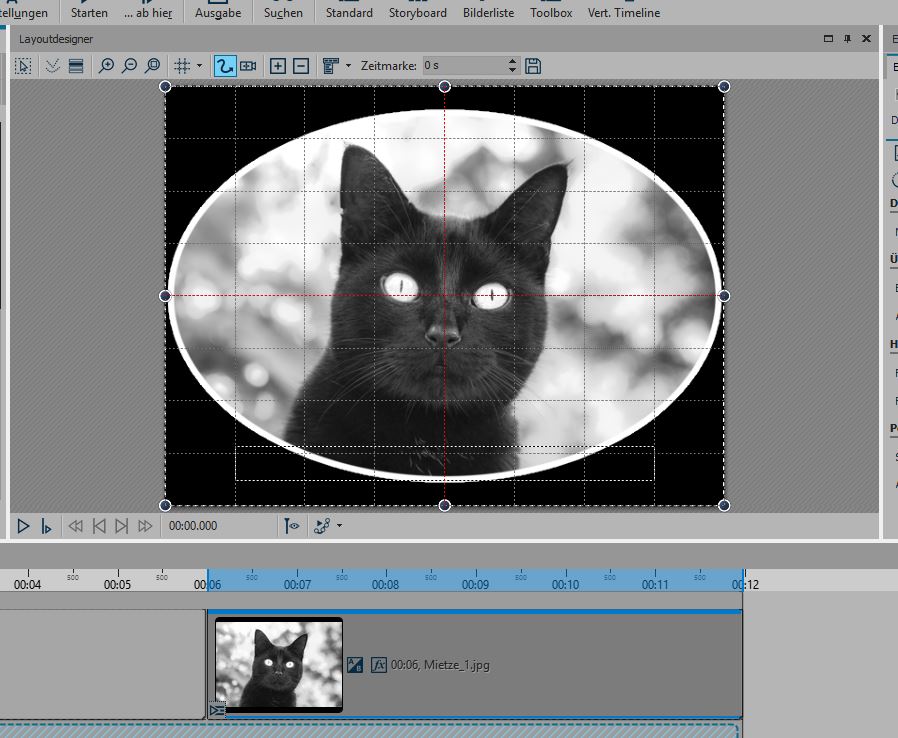Click the zoom-to-fit magnifier icon
Screen dimensions: 898x738
point(152,66)
